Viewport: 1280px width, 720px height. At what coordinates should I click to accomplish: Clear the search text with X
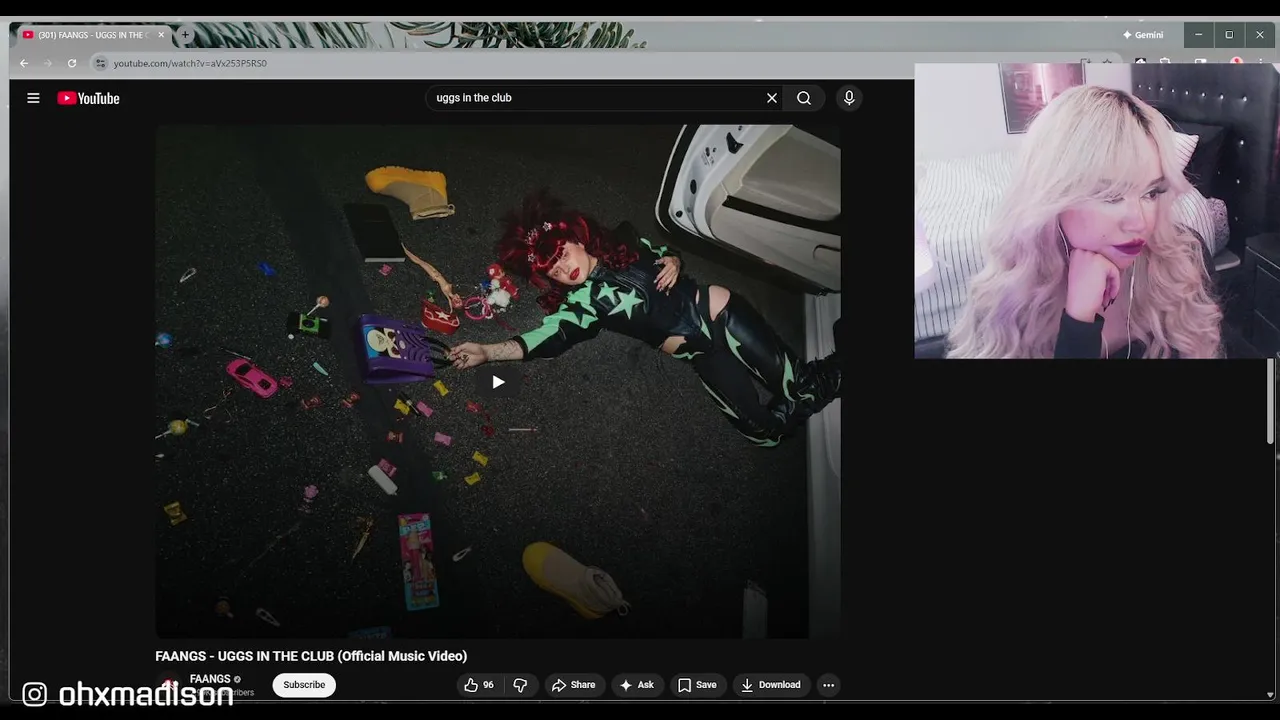pyautogui.click(x=772, y=98)
